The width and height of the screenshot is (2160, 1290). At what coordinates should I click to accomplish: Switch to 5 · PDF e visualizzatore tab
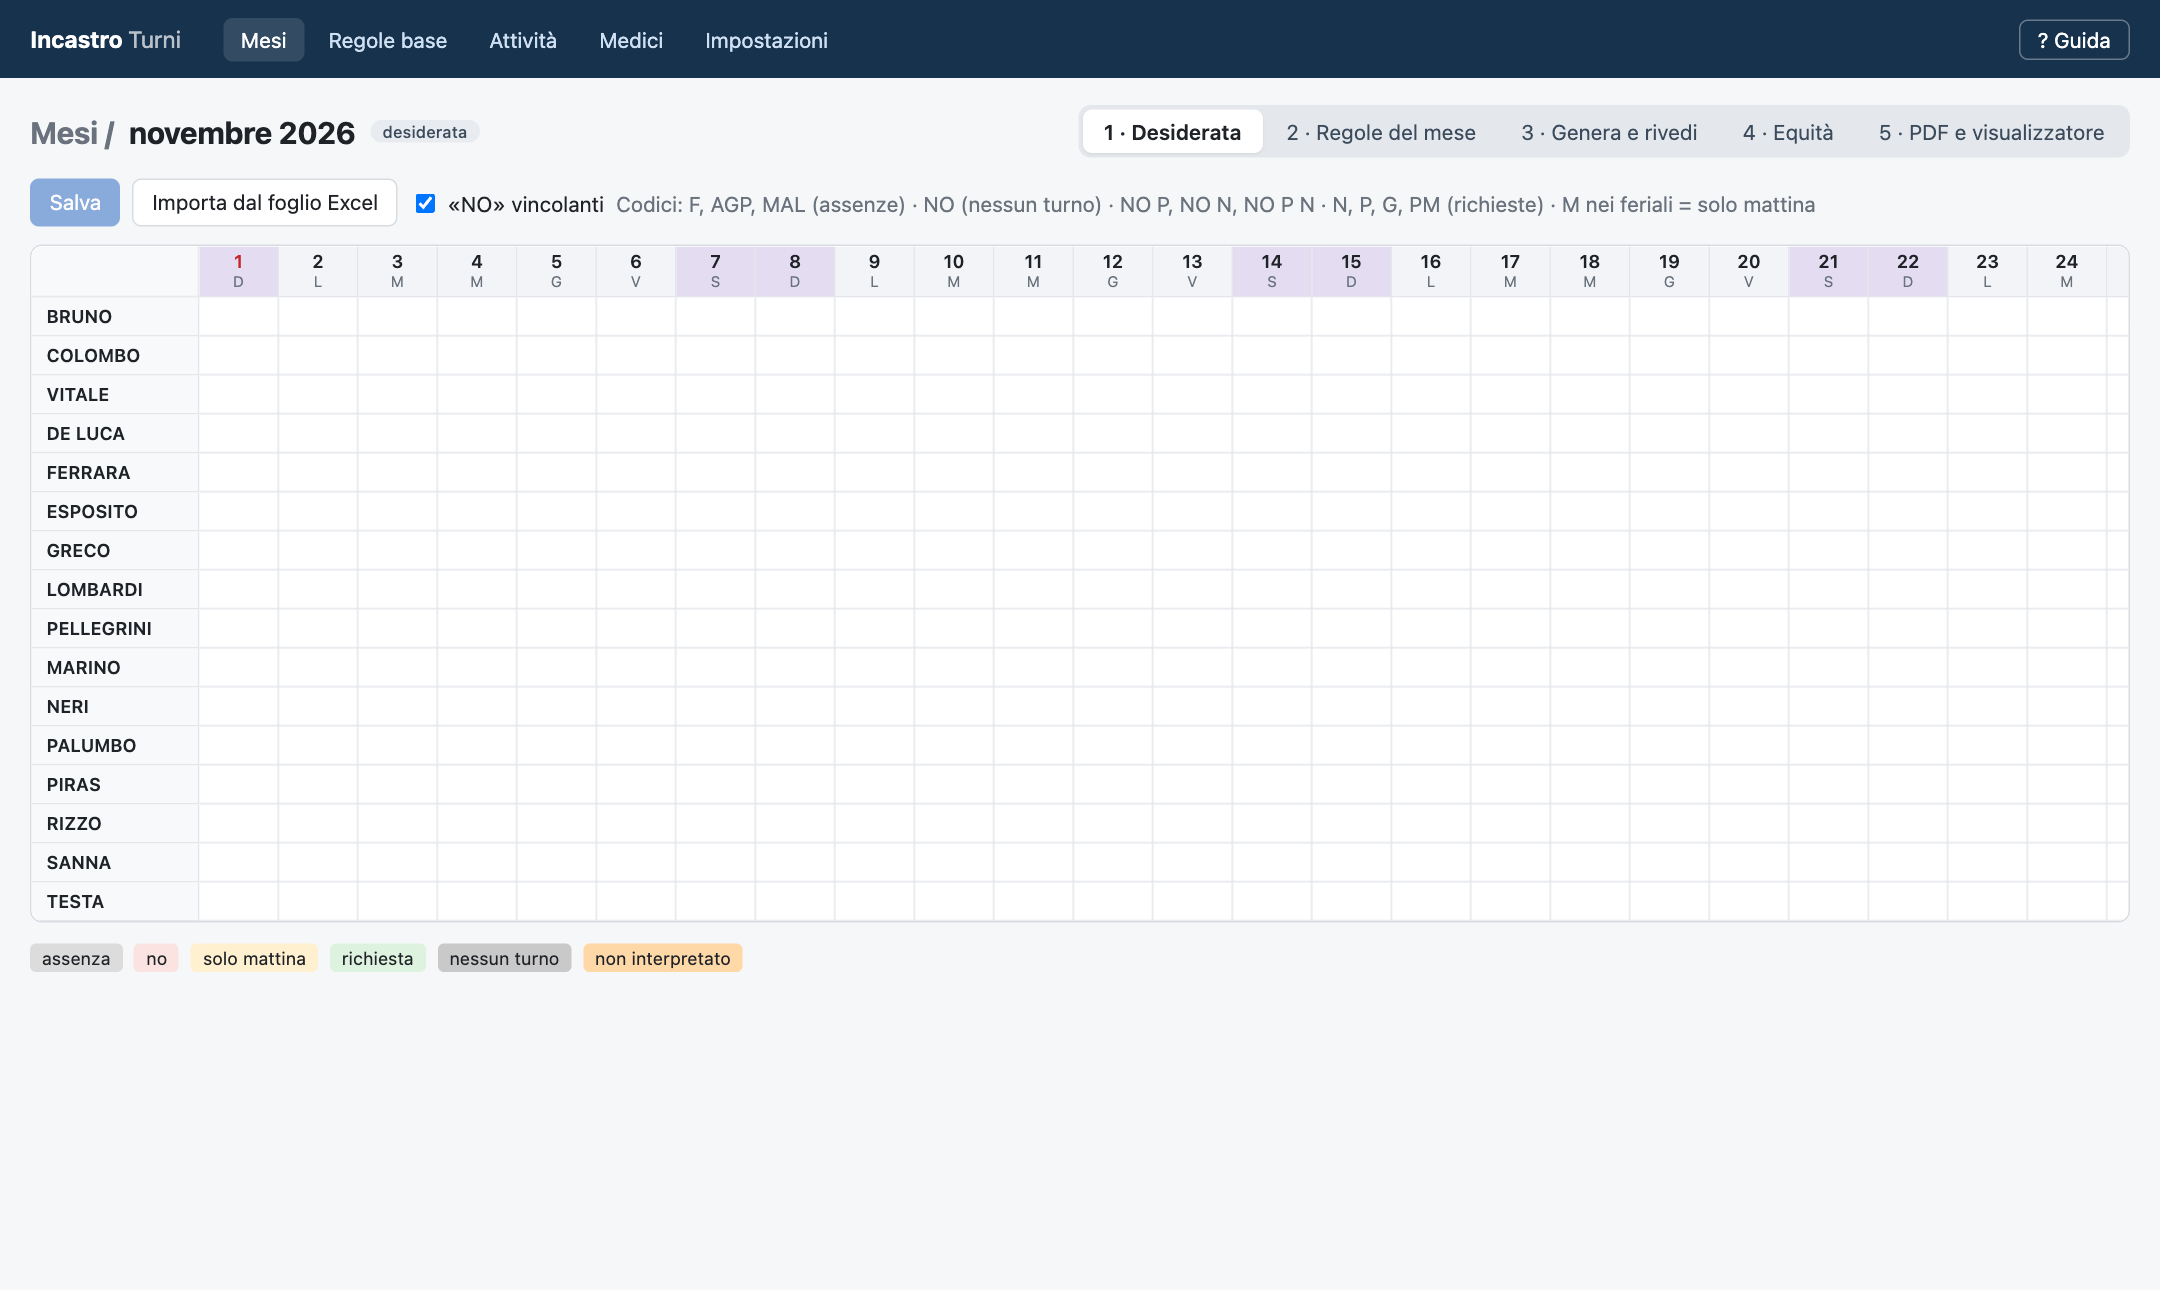point(1991,132)
